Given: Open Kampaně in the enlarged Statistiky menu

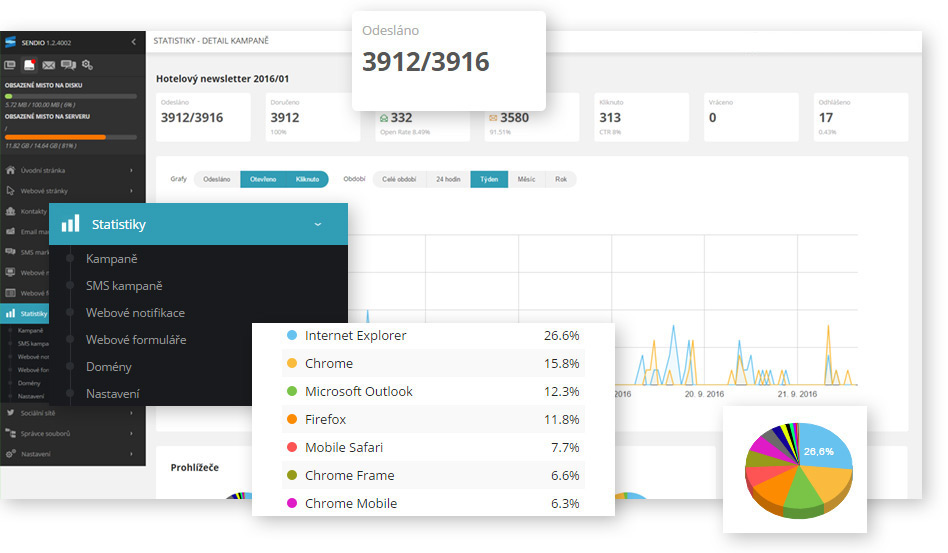Looking at the screenshot, I should click(x=111, y=259).
